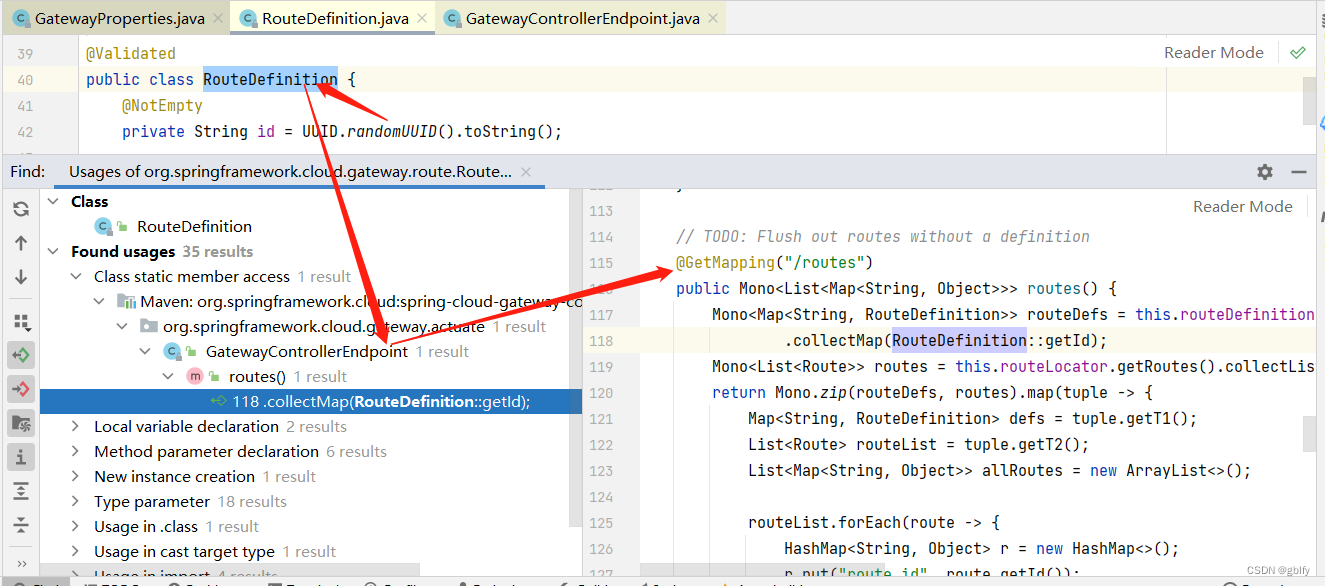1325x586 pixels.
Task: Close the Usages results tab
Action: click(x=526, y=172)
